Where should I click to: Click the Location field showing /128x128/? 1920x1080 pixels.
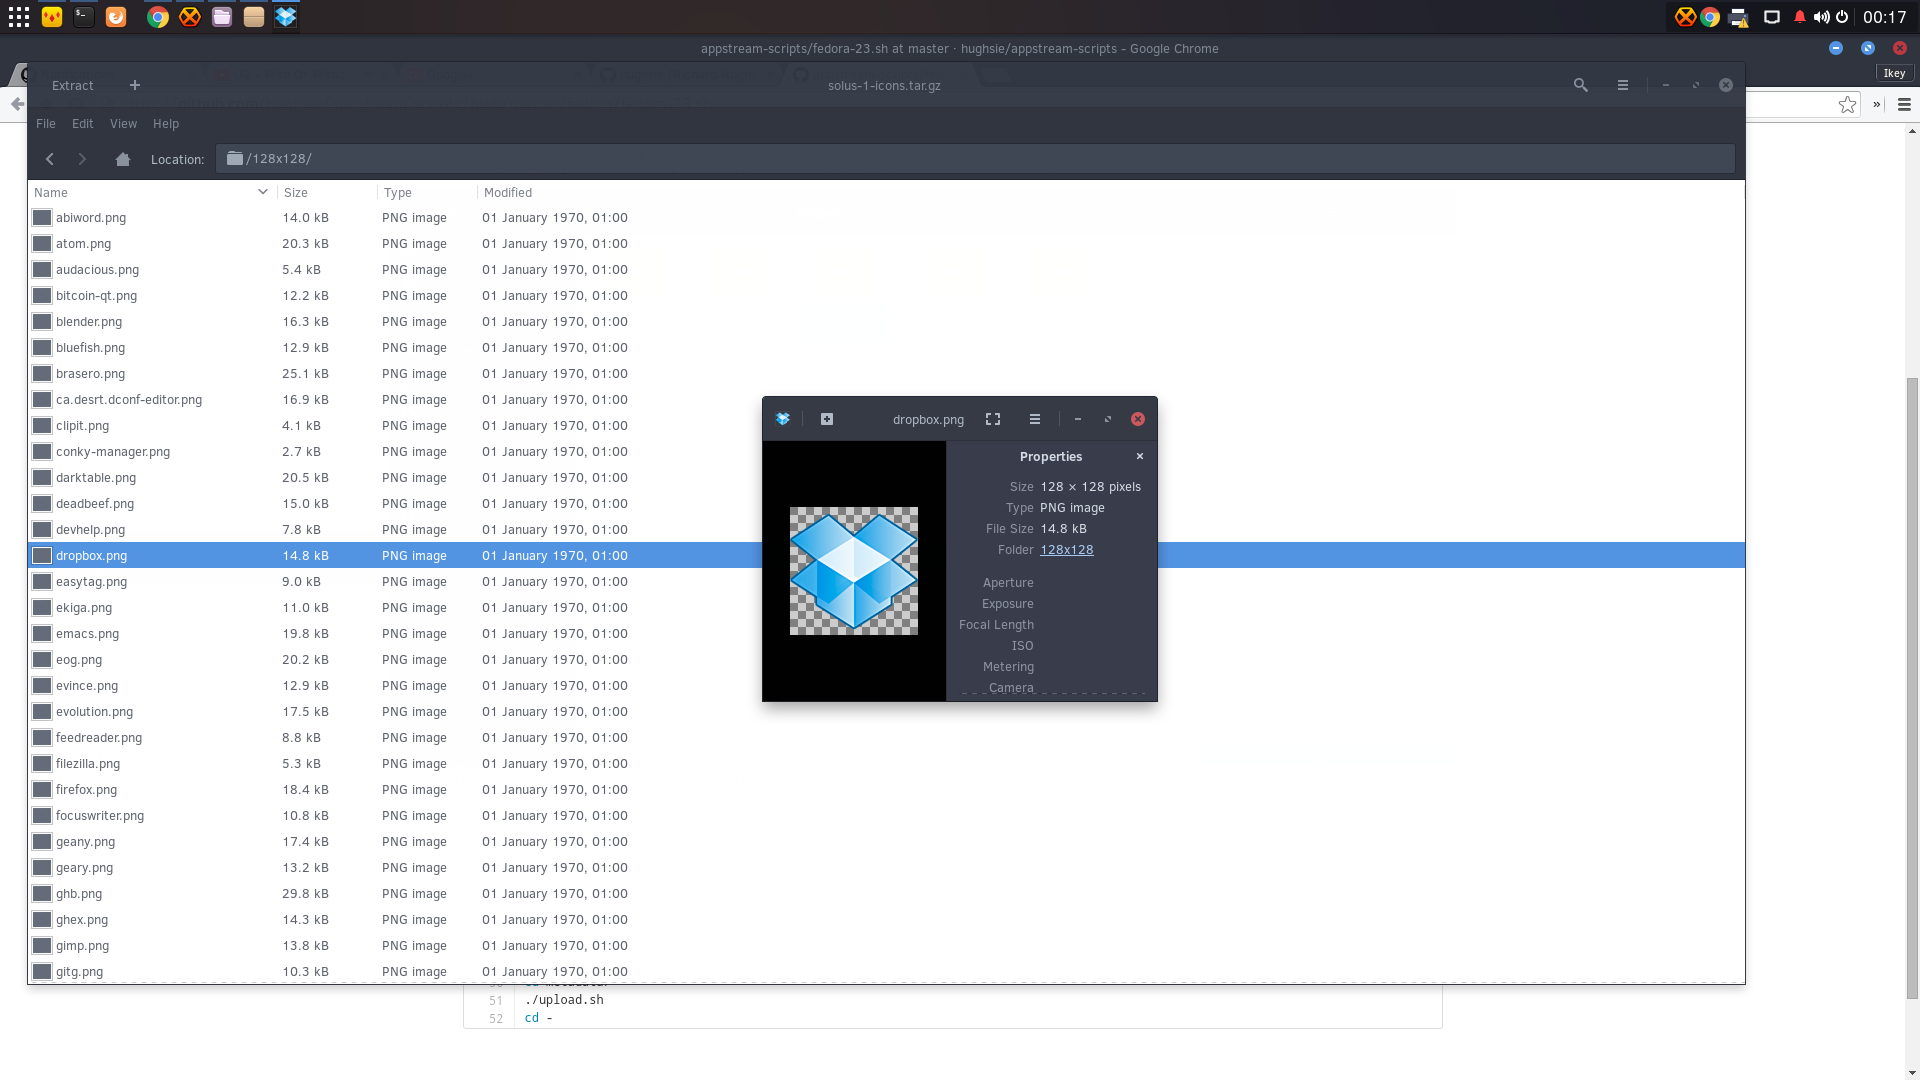[x=975, y=159]
